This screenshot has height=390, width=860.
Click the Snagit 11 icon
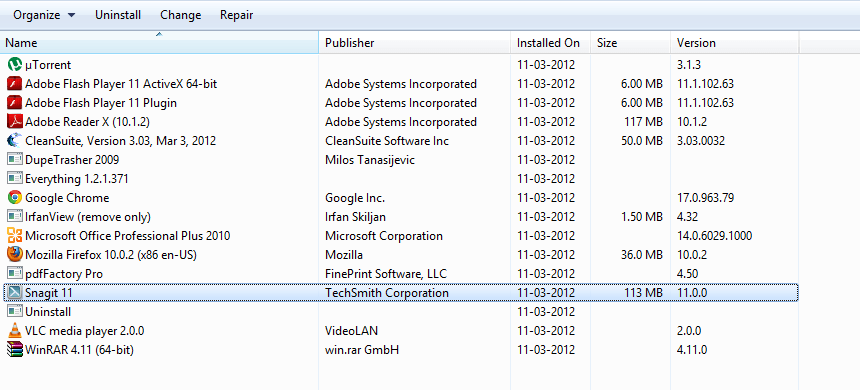click(x=15, y=292)
